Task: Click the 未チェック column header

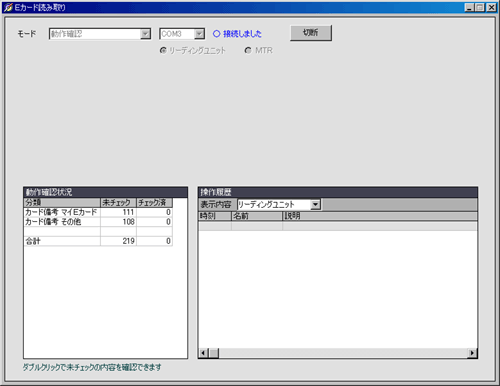Action: click(118, 202)
